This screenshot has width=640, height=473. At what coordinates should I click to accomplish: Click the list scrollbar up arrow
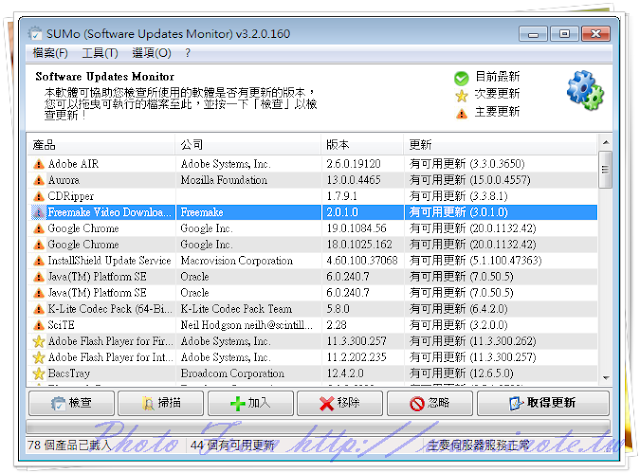point(606,142)
